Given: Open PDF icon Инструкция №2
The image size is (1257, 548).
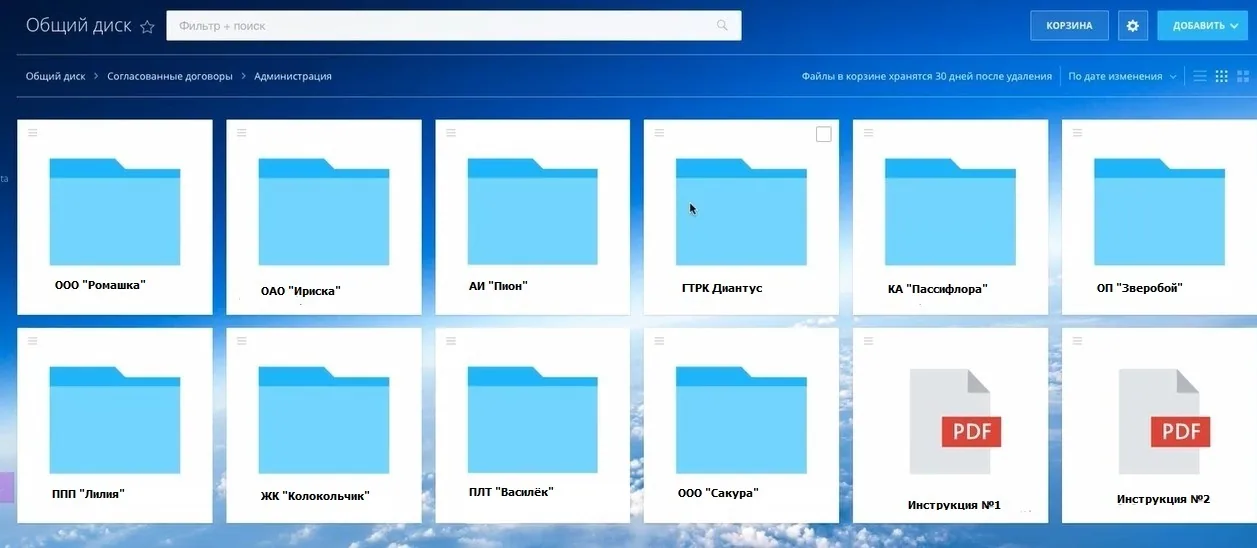Looking at the screenshot, I should (x=1164, y=421).
